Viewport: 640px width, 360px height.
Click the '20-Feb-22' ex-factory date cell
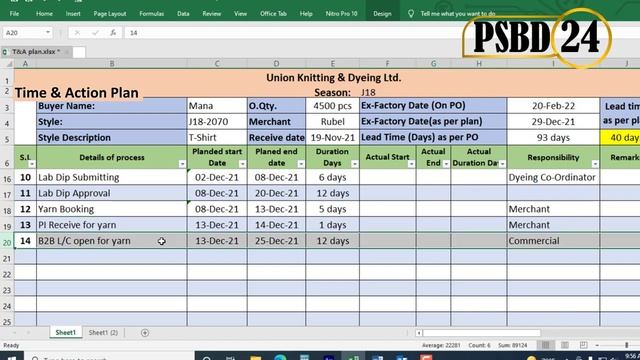(553, 106)
